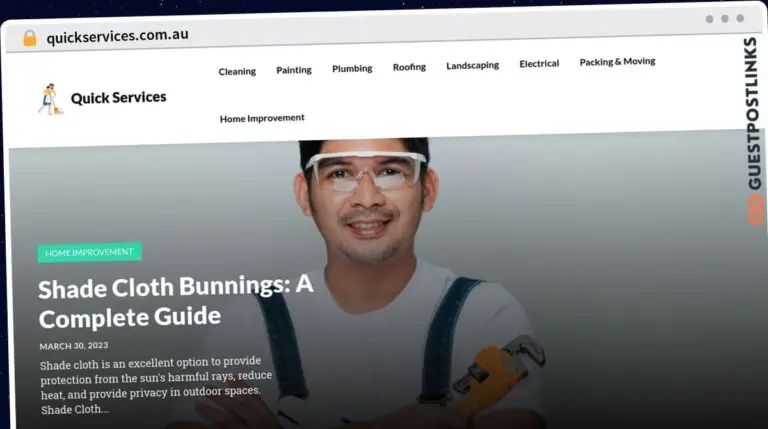Click the padlock icon in address bar
This screenshot has width=768, height=429.
click(30, 37)
